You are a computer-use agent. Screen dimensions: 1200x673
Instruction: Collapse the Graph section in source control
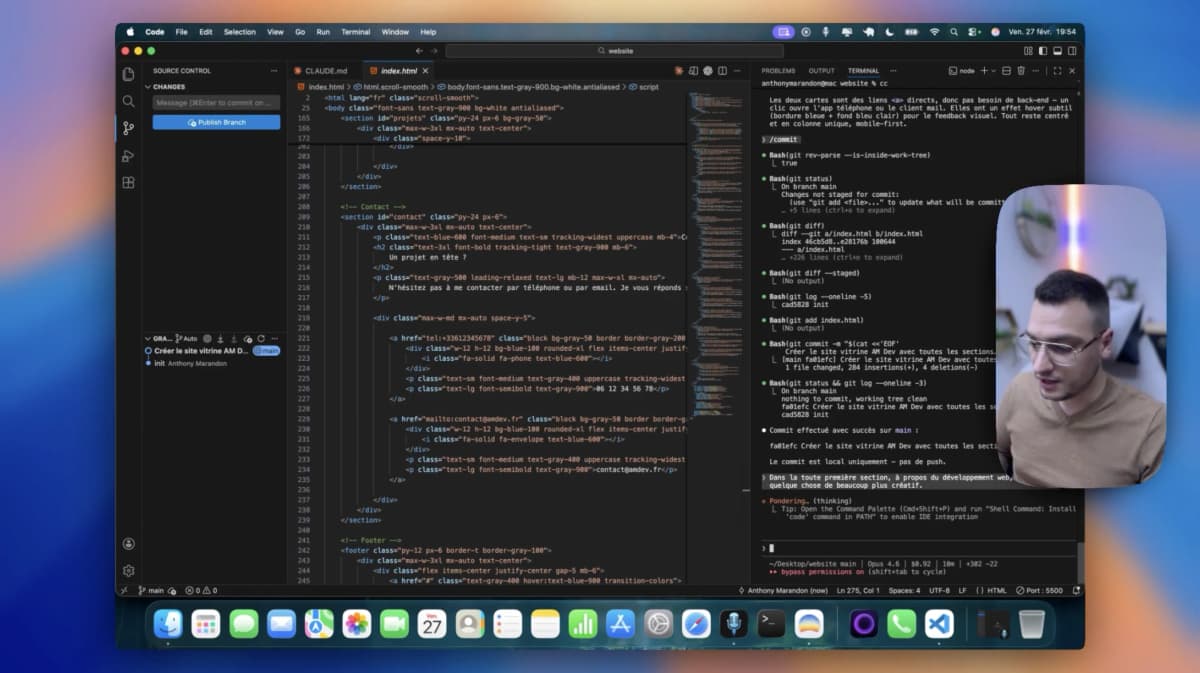point(147,339)
